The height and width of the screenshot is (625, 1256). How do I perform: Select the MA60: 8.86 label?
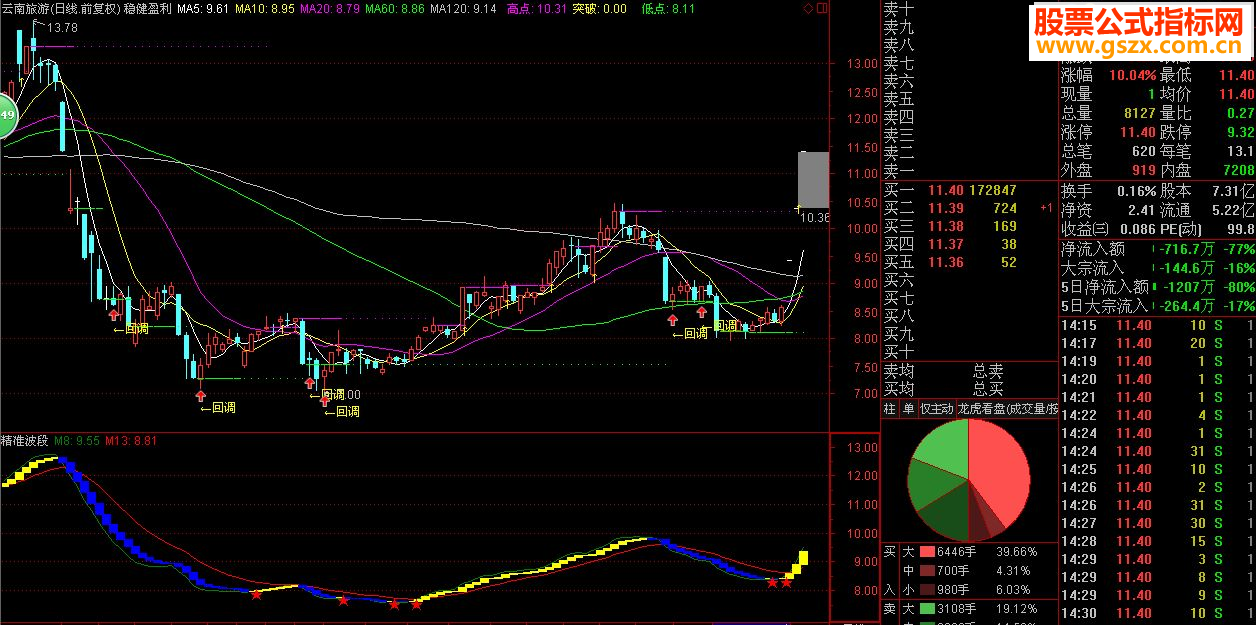coord(394,8)
